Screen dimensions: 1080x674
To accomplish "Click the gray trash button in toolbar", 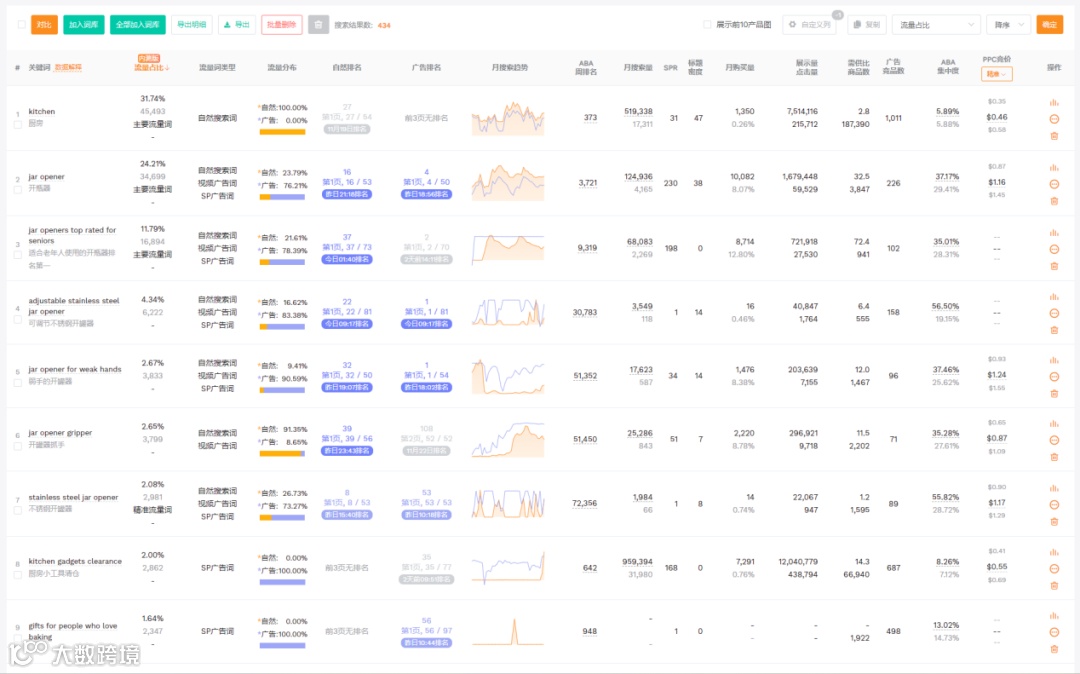I will pos(318,25).
